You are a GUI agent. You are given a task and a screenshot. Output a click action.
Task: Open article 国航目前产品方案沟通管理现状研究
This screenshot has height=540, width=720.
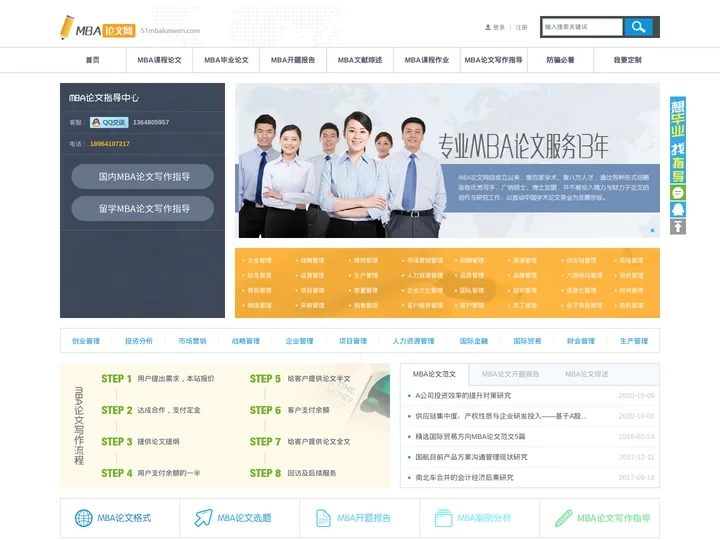472,457
